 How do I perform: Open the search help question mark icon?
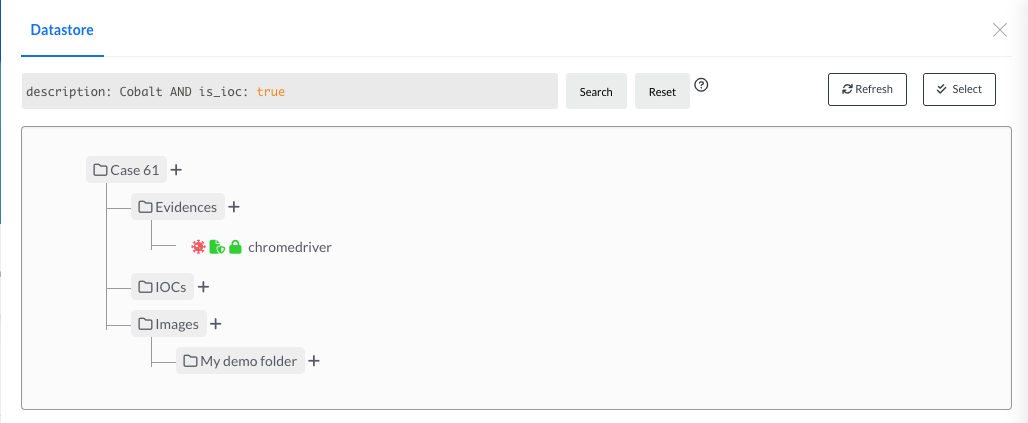[x=701, y=85]
